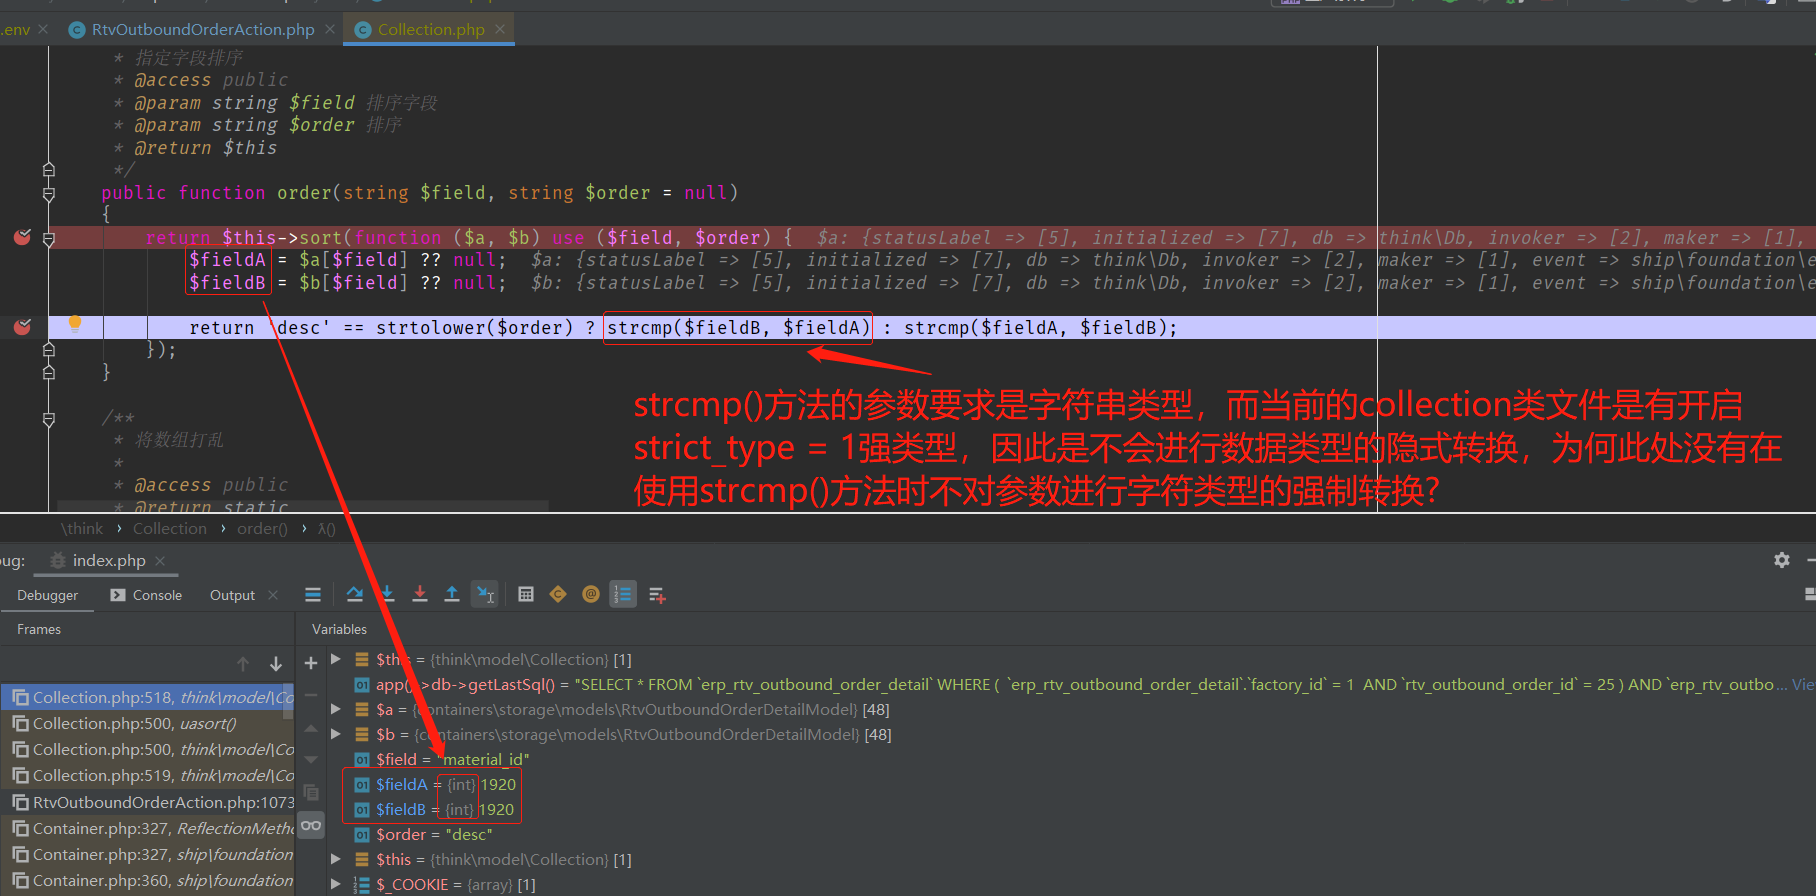Screen dimensions: 1816x896
Task: Open the Console tab
Action: point(146,595)
